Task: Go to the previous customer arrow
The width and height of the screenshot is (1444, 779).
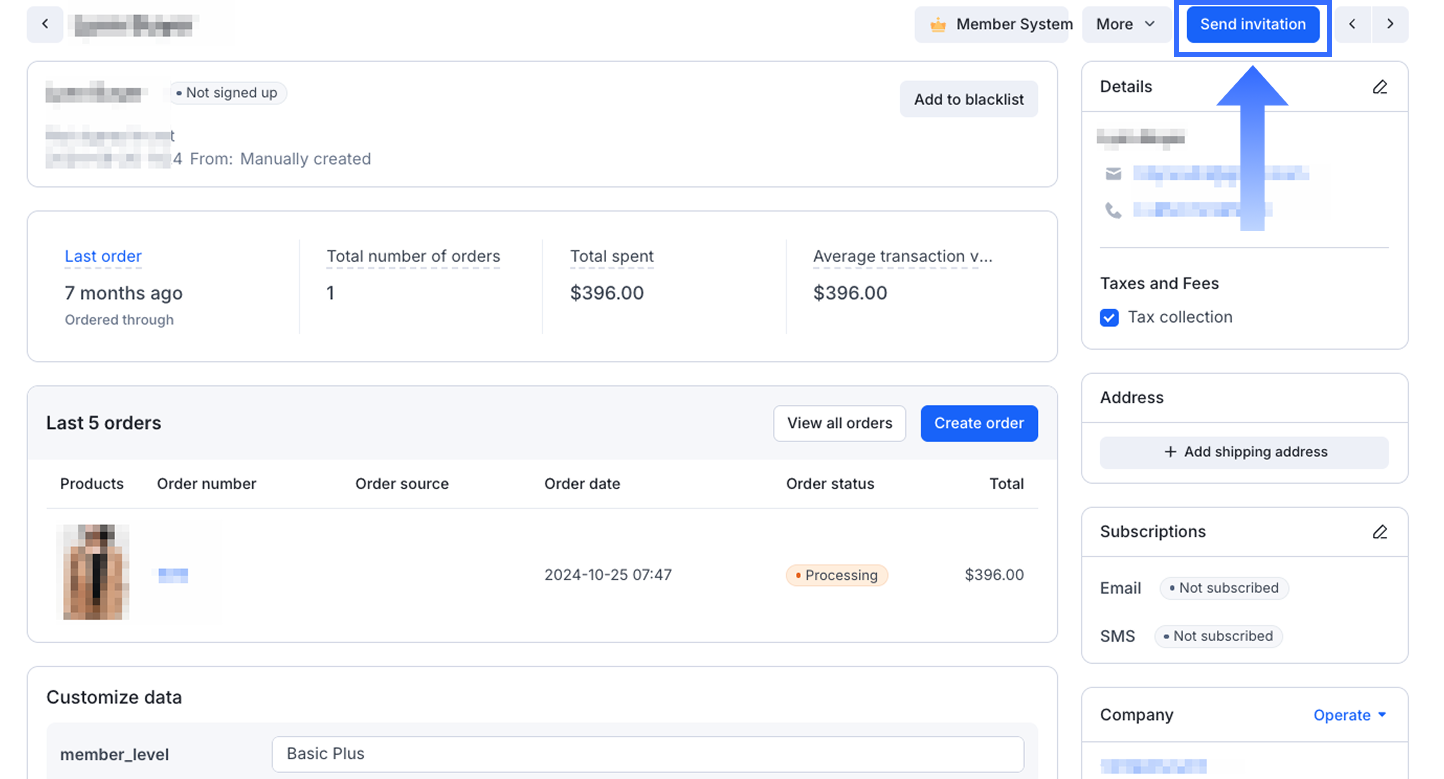Action: 1352,24
